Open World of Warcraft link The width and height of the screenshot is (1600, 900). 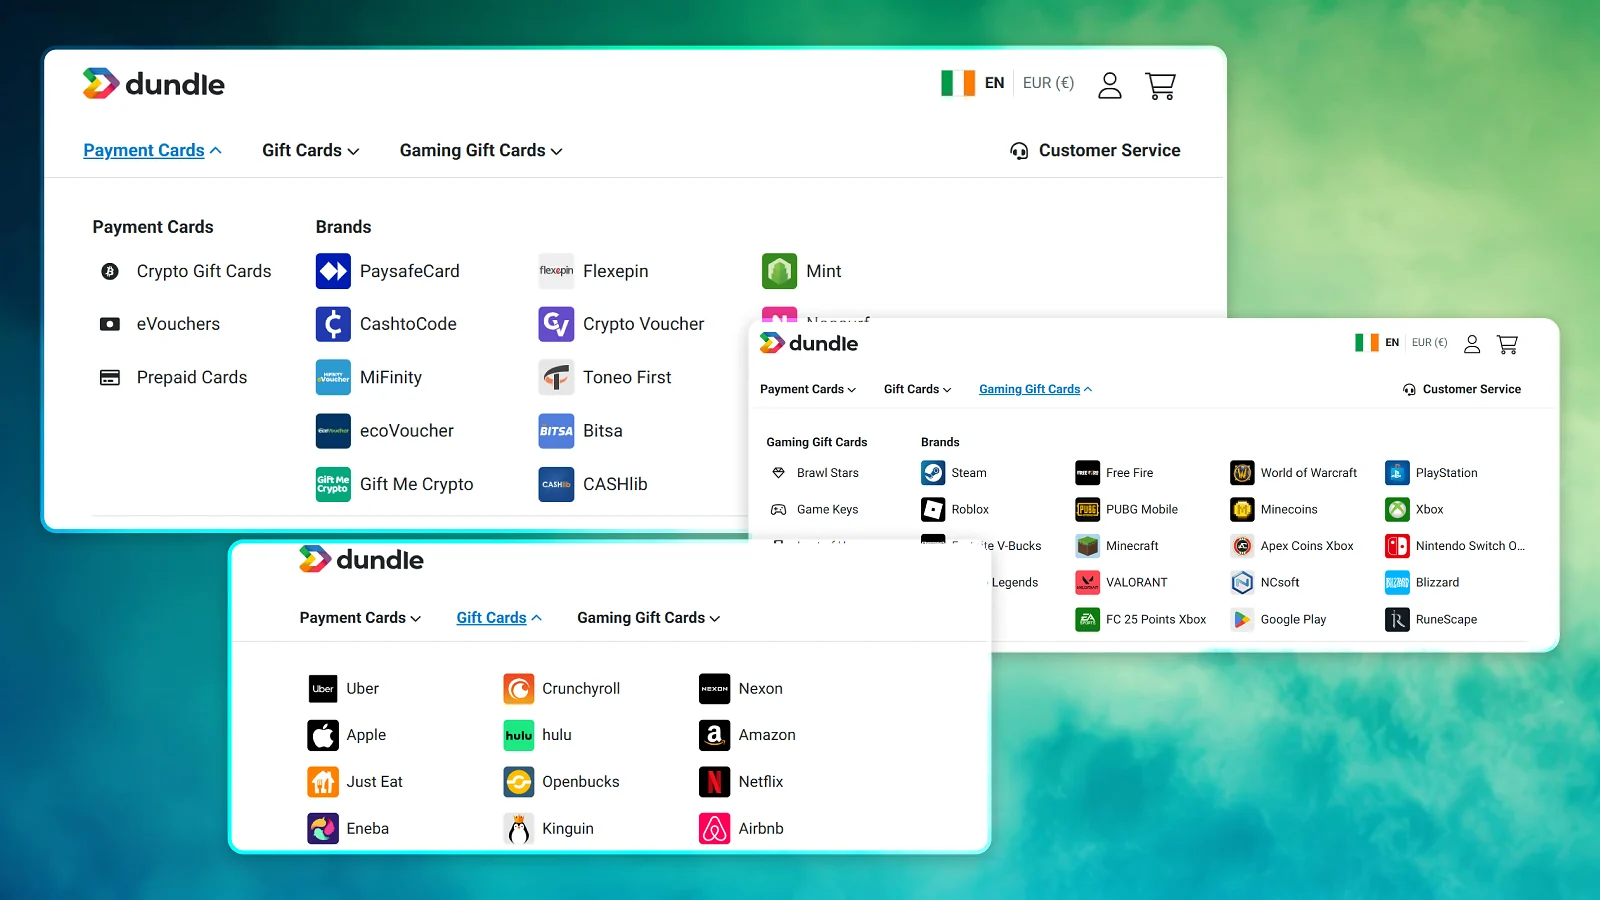click(1294, 473)
